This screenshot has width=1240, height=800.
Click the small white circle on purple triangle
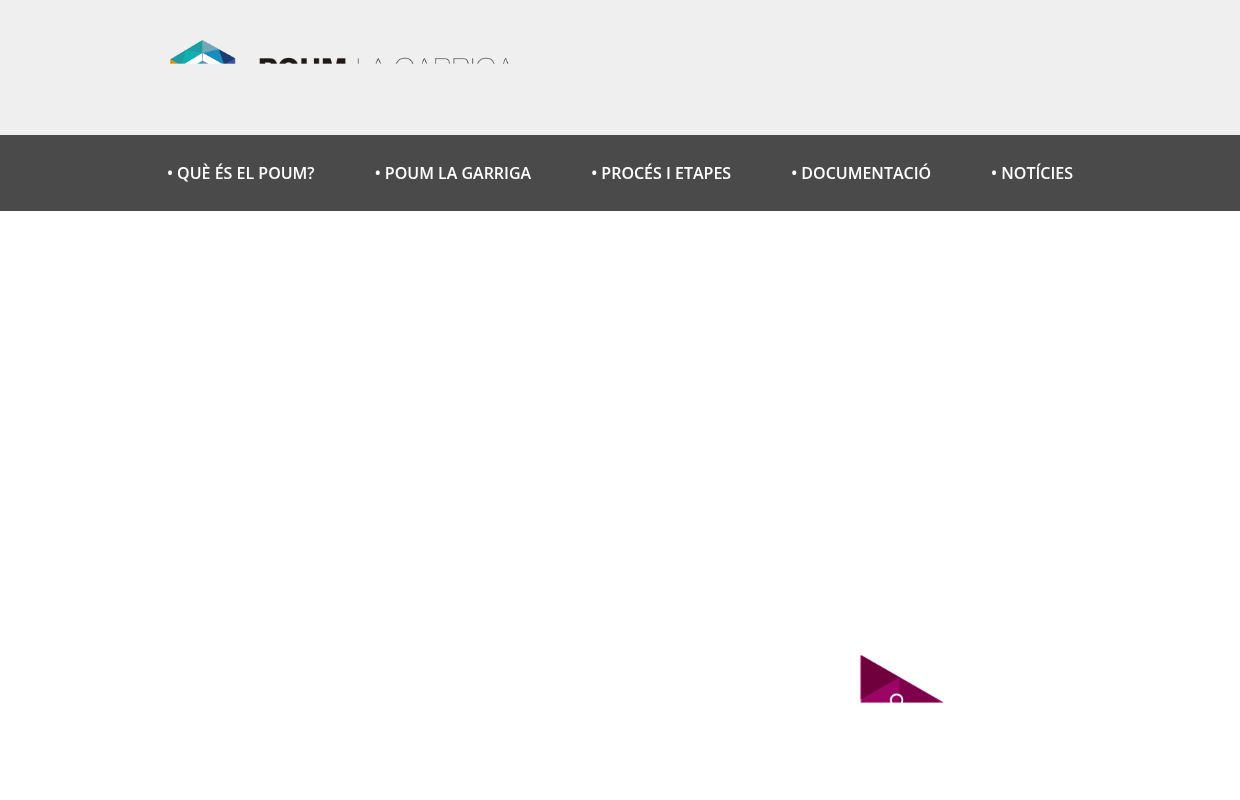click(x=896, y=699)
